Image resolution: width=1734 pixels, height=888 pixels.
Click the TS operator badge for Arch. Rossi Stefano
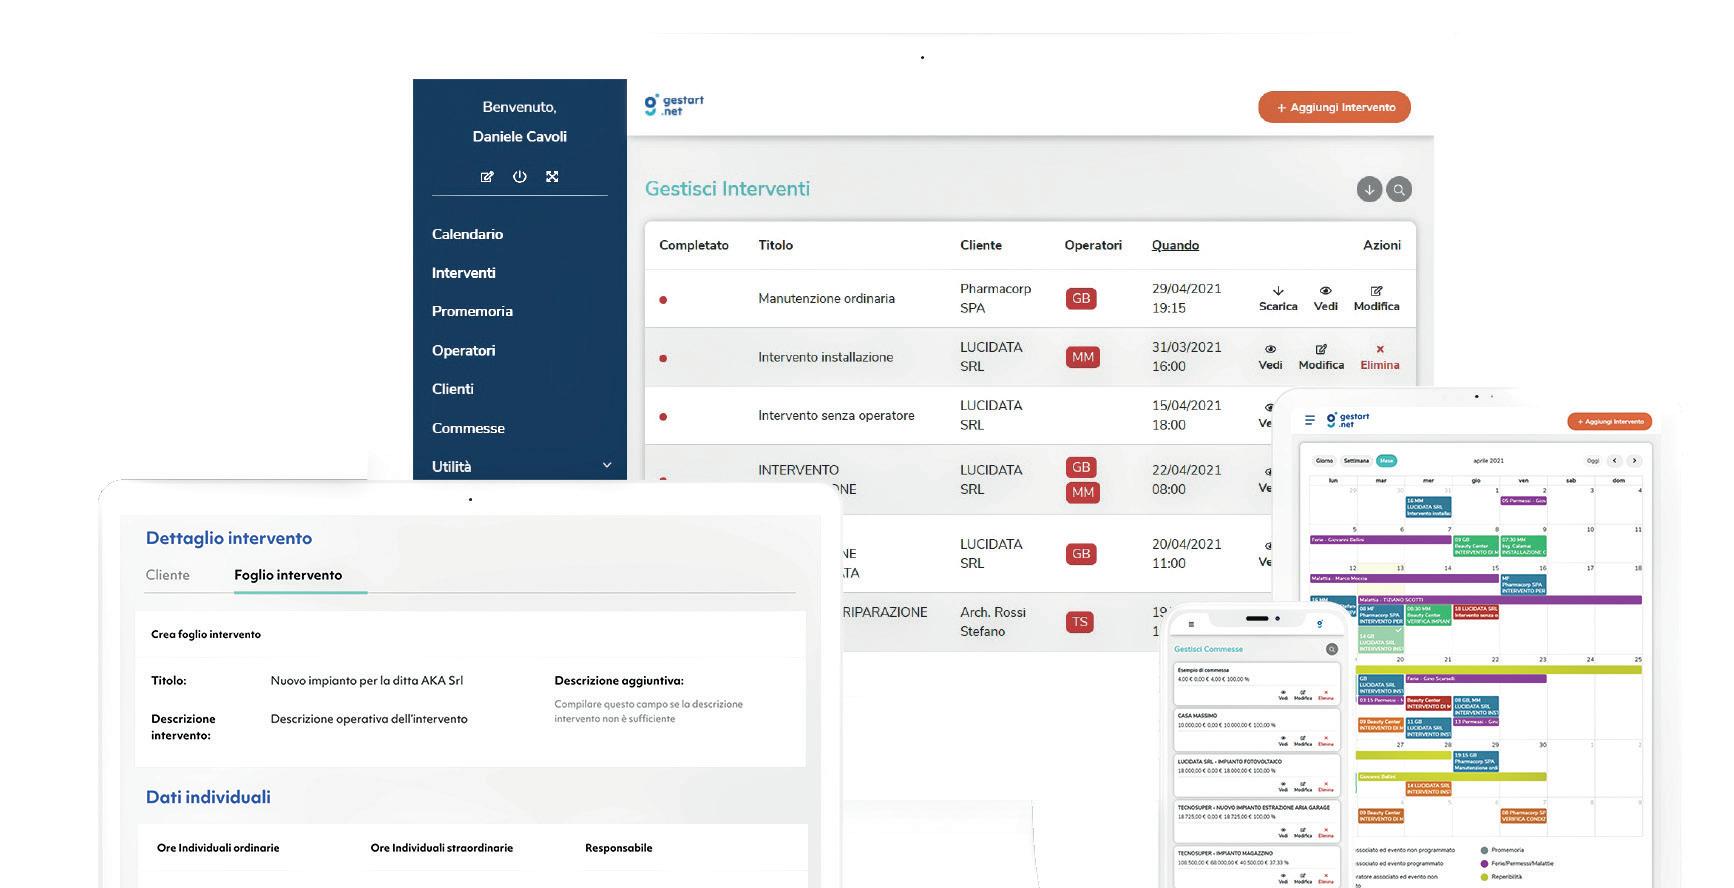(x=1080, y=622)
